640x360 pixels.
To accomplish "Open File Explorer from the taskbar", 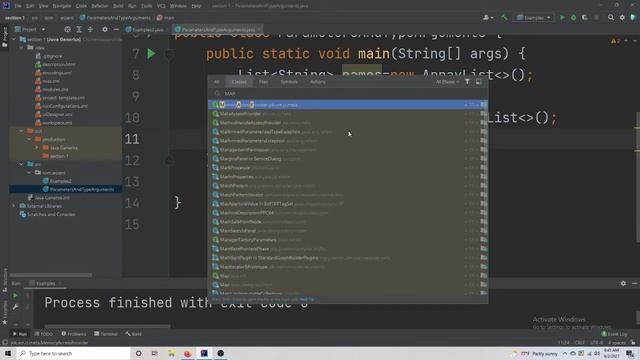I will click(x=171, y=353).
